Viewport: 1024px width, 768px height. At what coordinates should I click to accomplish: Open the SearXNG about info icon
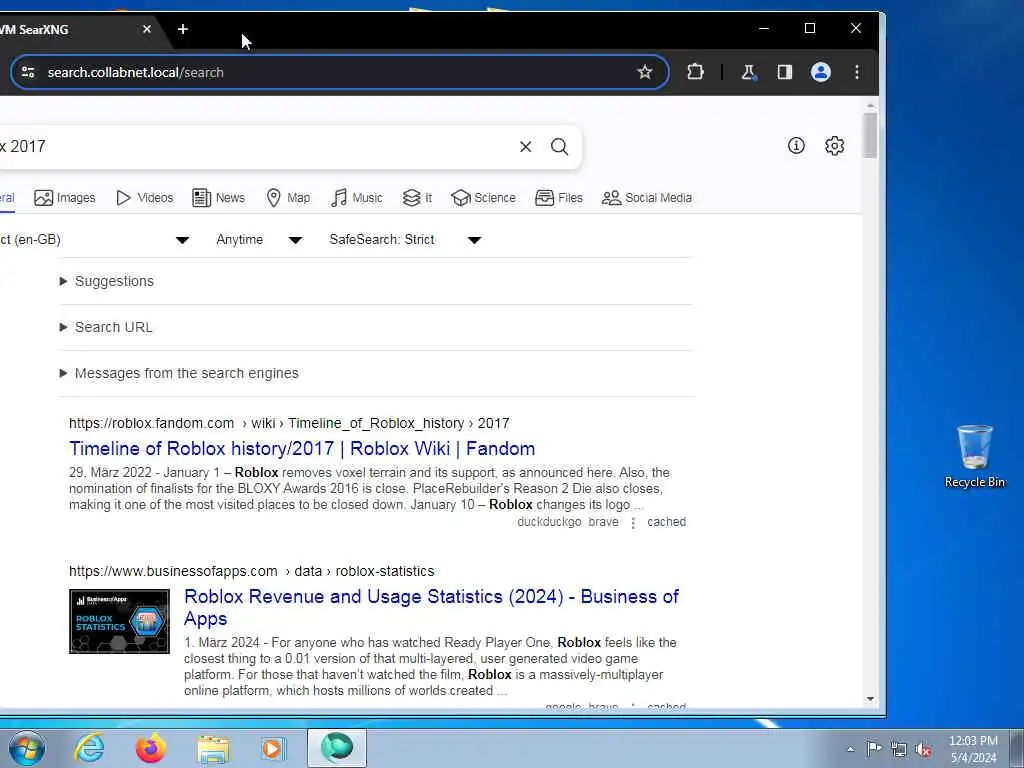click(x=796, y=146)
